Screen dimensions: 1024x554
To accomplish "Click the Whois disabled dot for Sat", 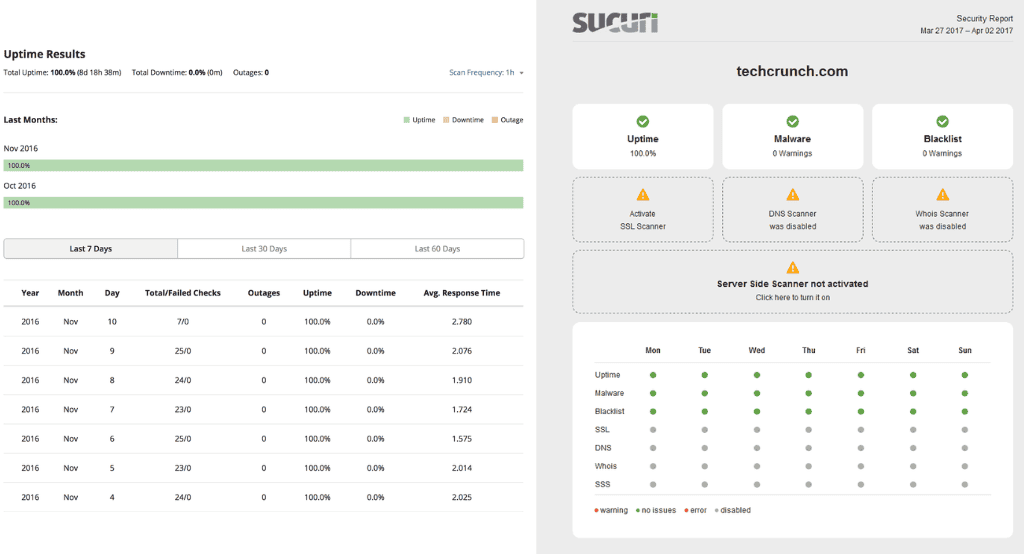I will click(913, 466).
